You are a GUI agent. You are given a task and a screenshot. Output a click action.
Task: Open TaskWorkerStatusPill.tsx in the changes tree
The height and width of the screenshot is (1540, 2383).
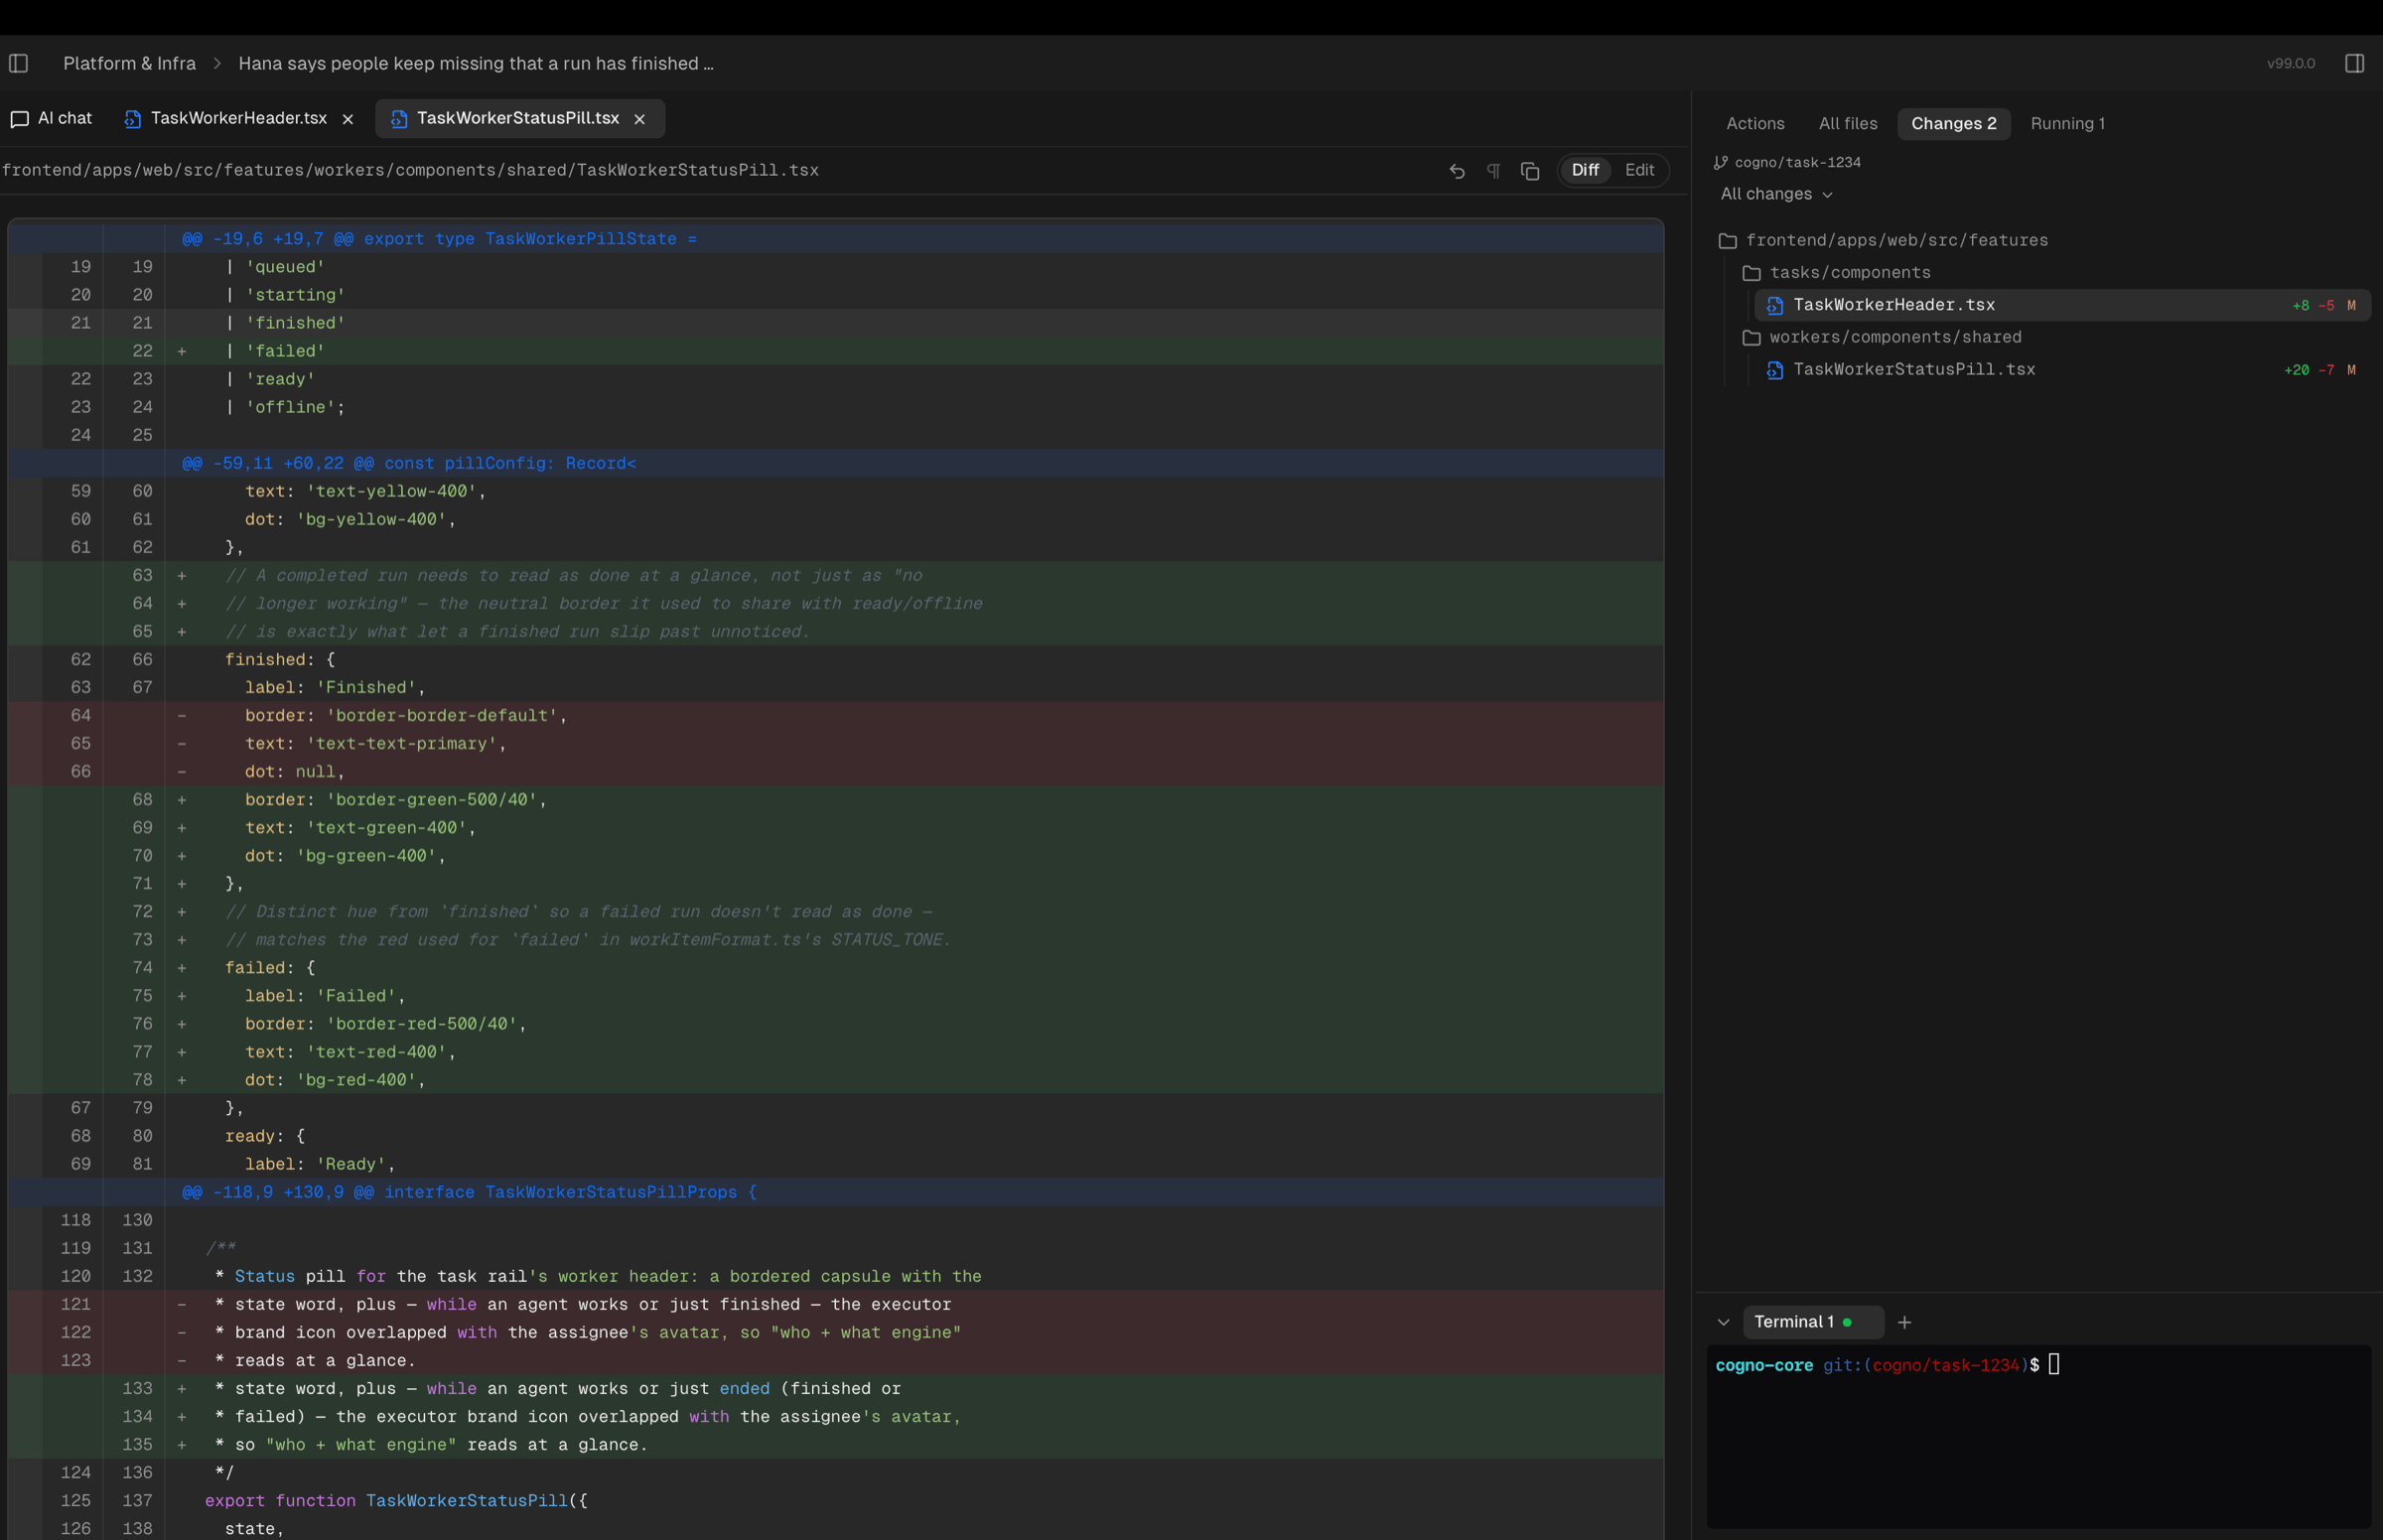pyautogui.click(x=2062, y=370)
